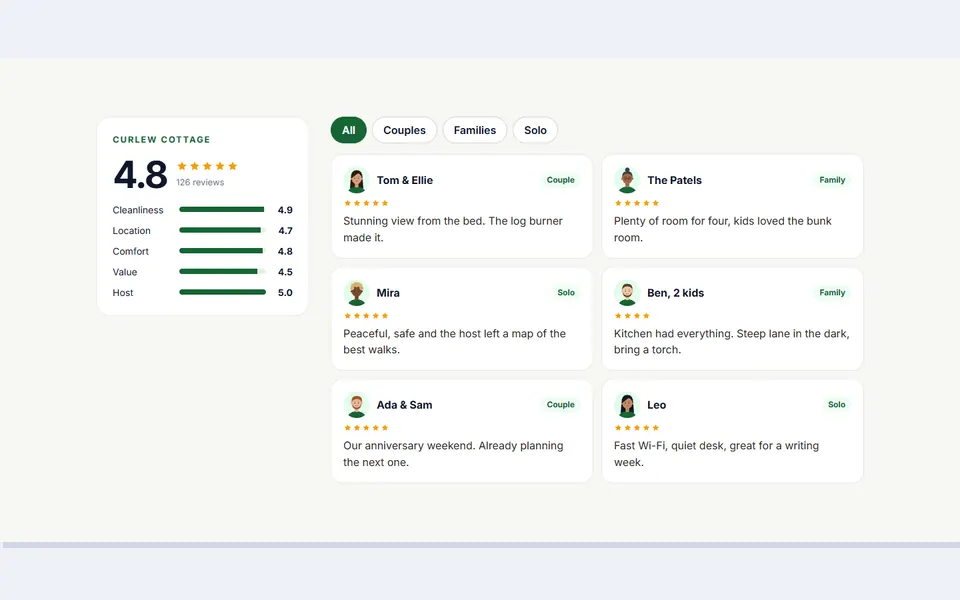This screenshot has height=600, width=960.
Task: Click Ben, 2 kids avatar
Action: point(627,293)
